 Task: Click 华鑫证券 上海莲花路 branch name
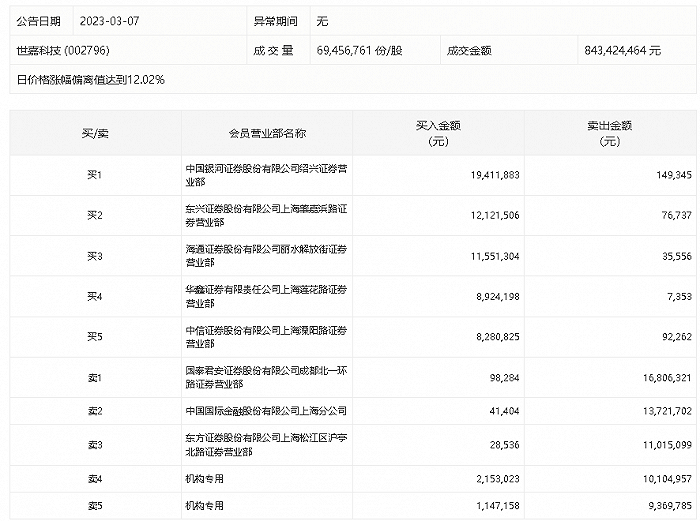(x=267, y=296)
